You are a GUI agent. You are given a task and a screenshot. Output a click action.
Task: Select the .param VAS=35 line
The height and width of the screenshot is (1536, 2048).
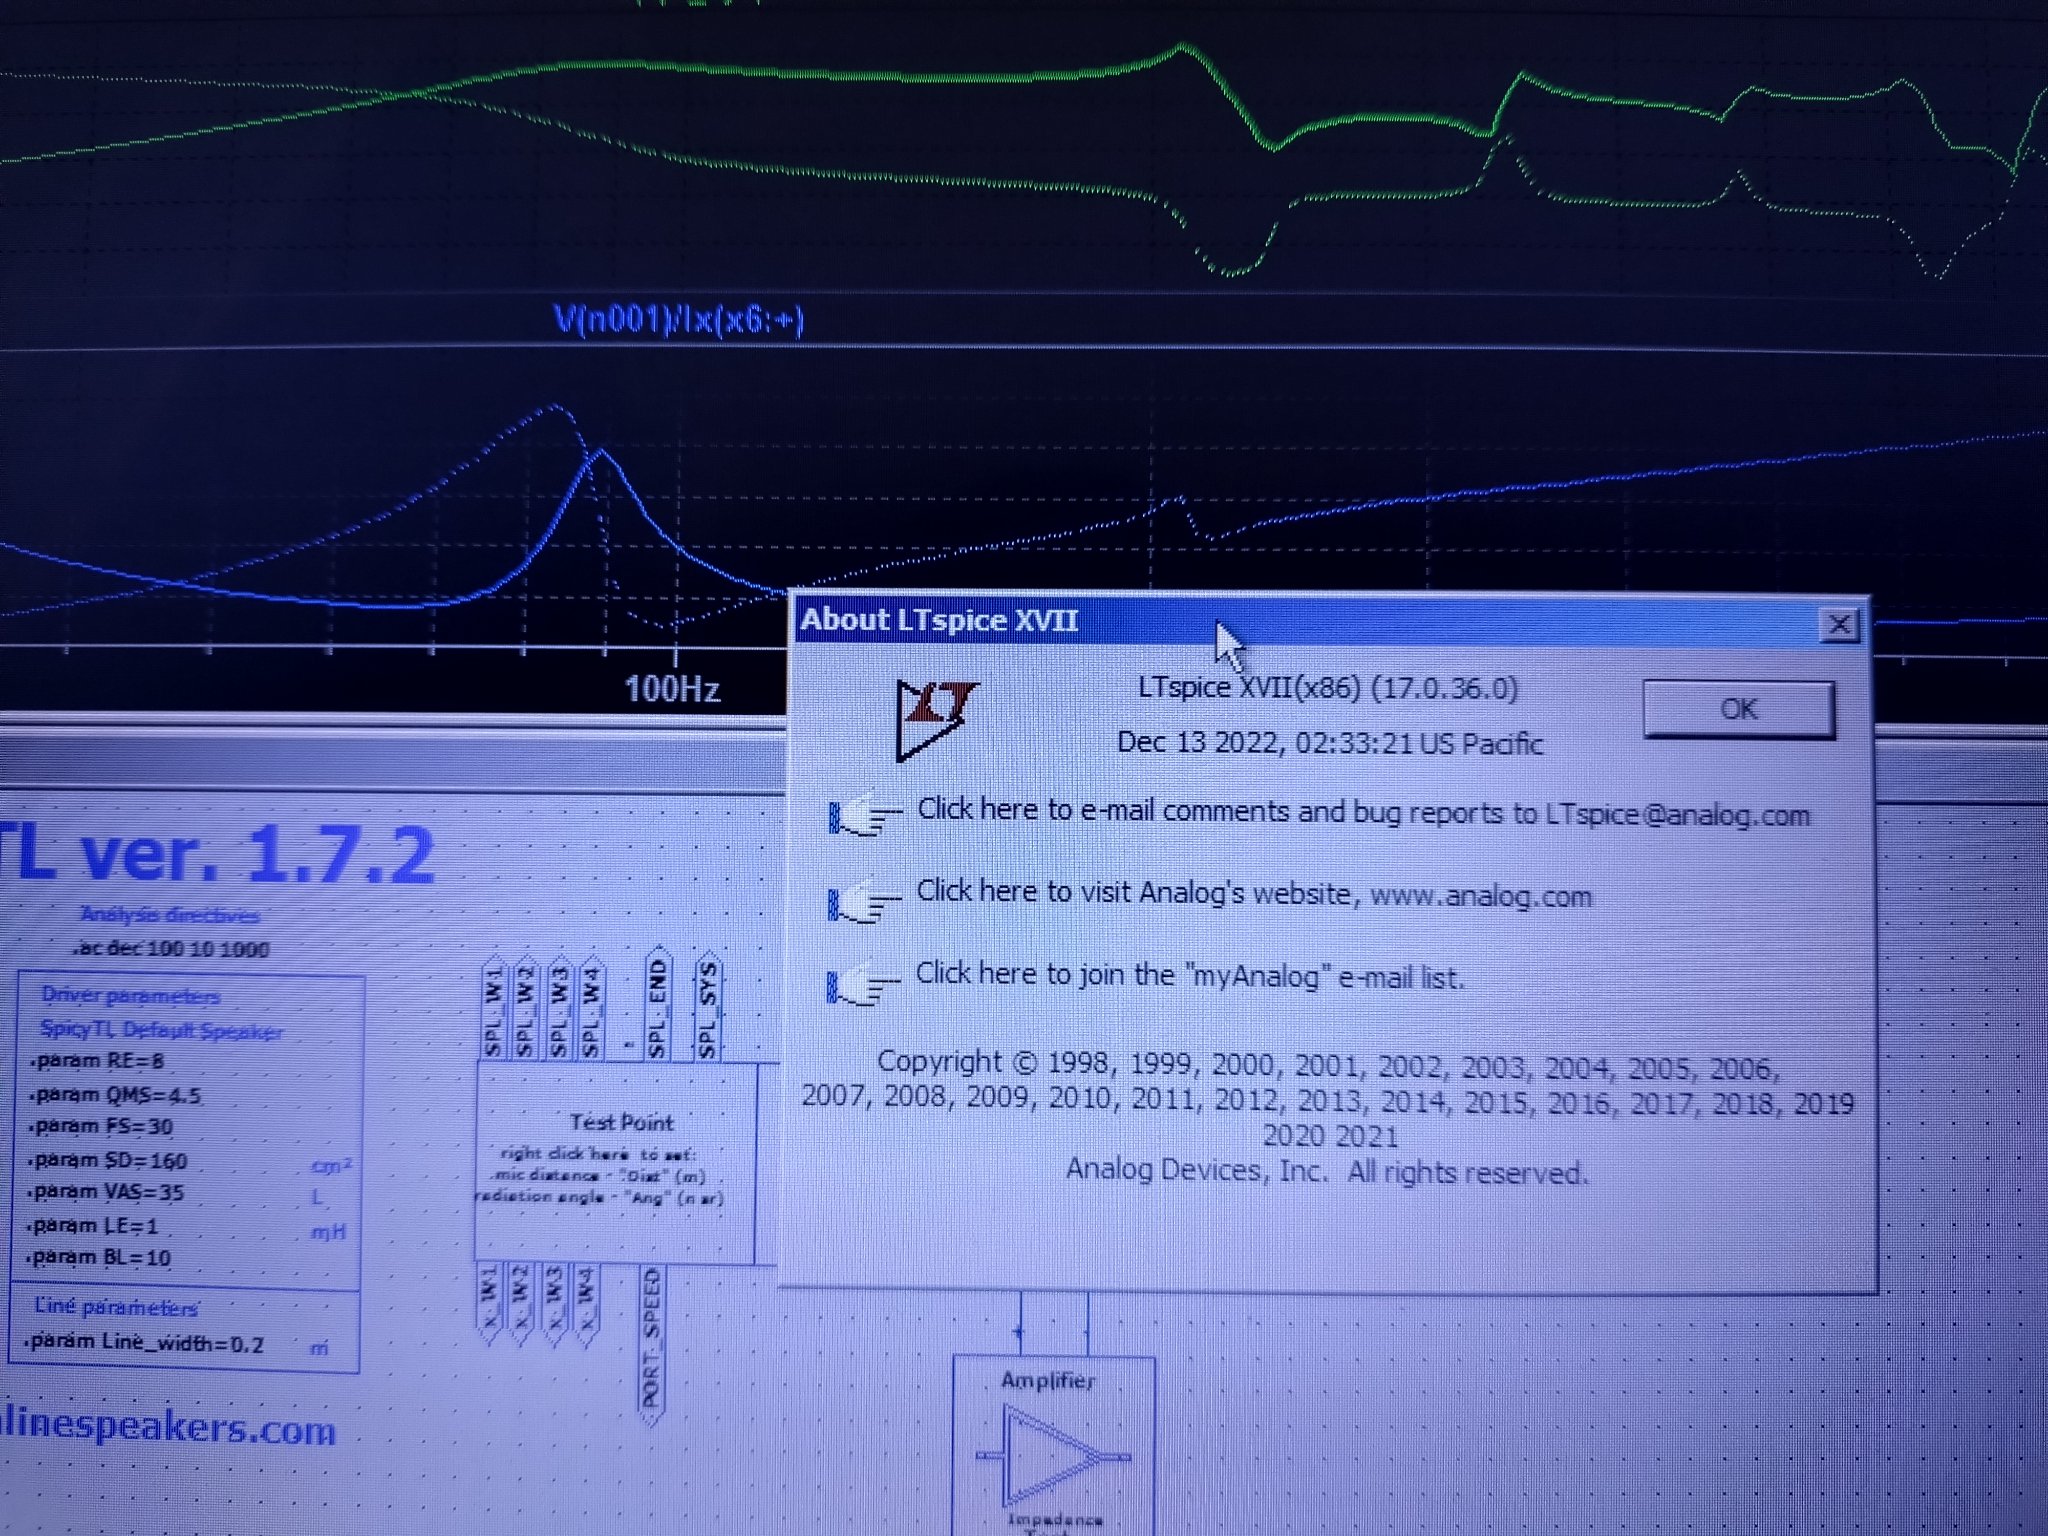[x=108, y=1193]
